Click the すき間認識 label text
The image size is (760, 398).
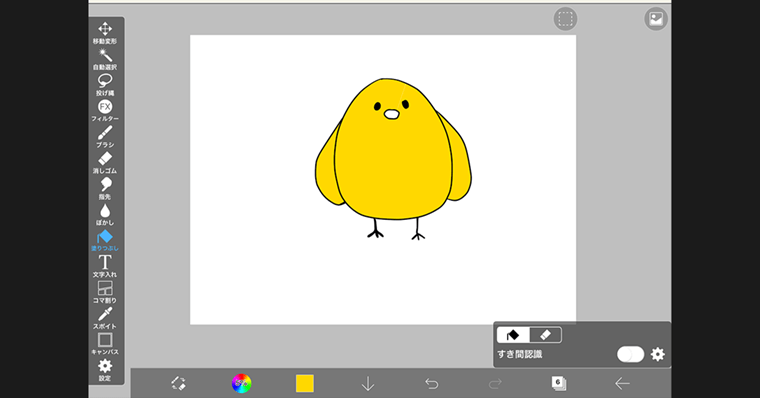point(520,354)
